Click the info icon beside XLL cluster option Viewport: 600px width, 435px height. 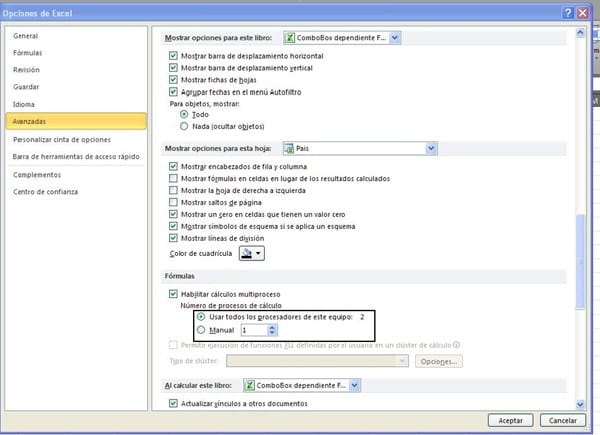pyautogui.click(x=456, y=345)
